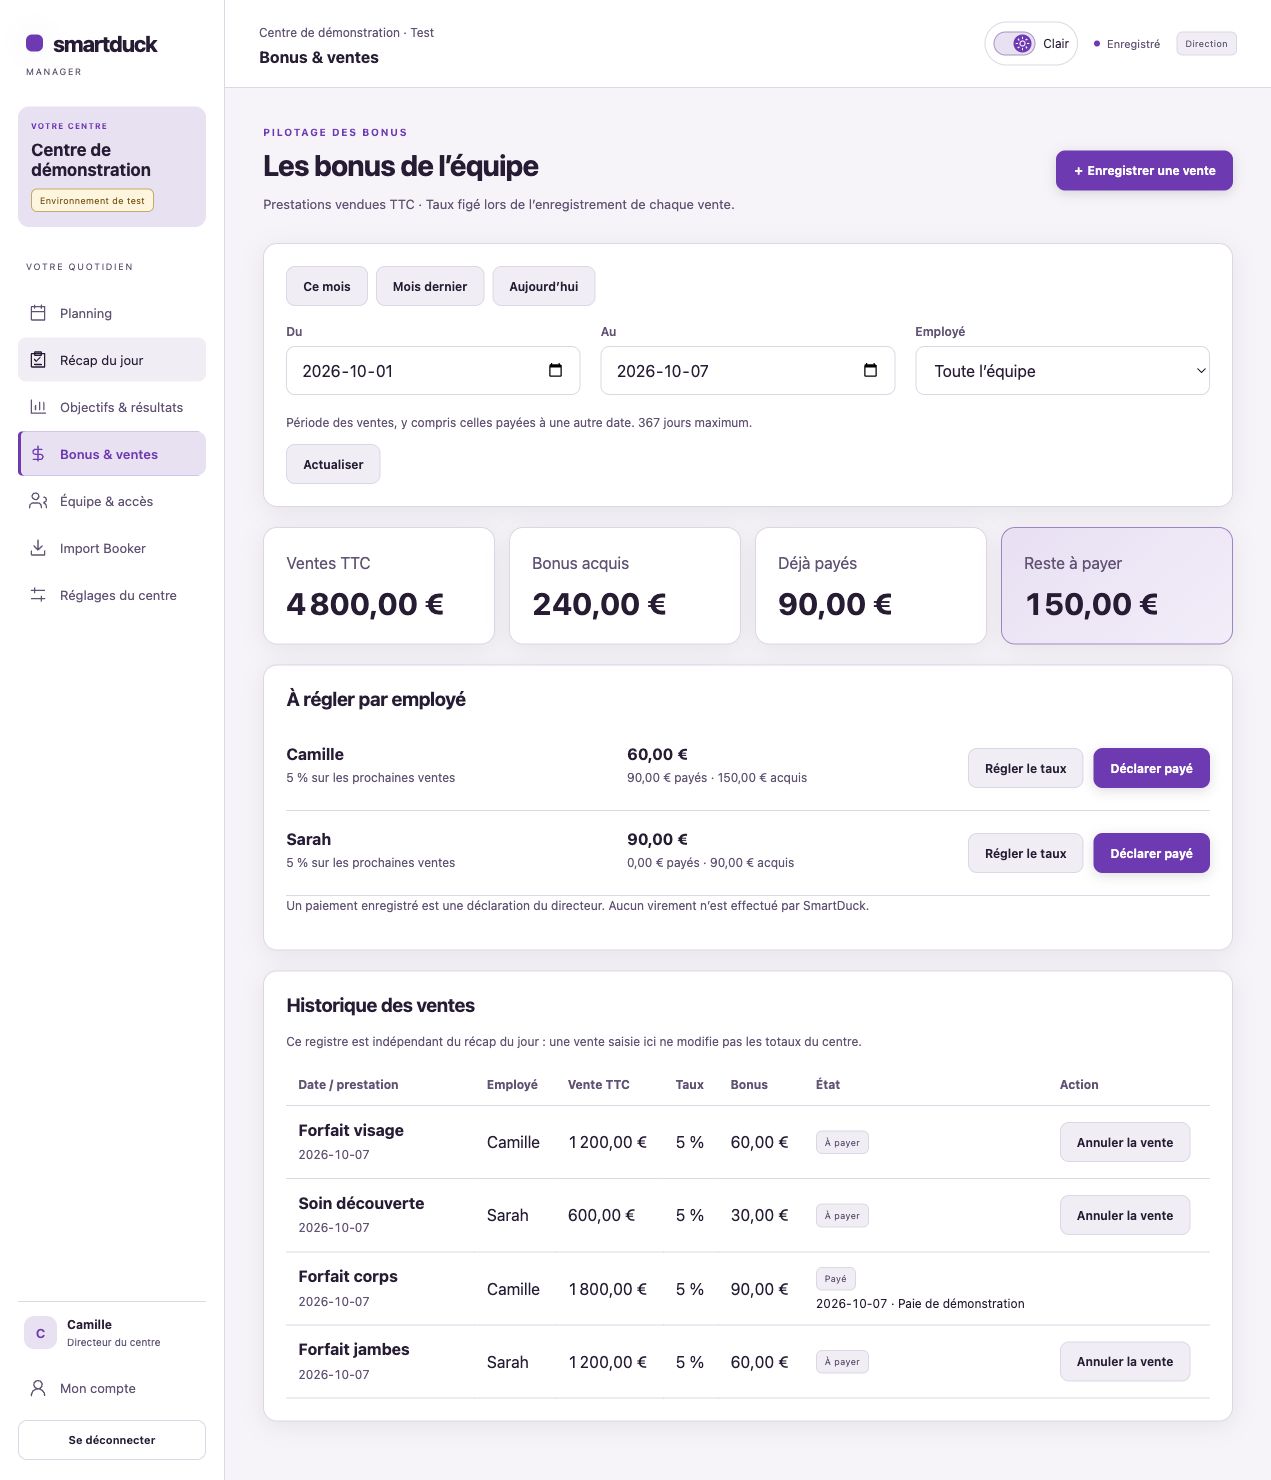Select Bonus & ventes menu item
The height and width of the screenshot is (1480, 1271).
112,454
